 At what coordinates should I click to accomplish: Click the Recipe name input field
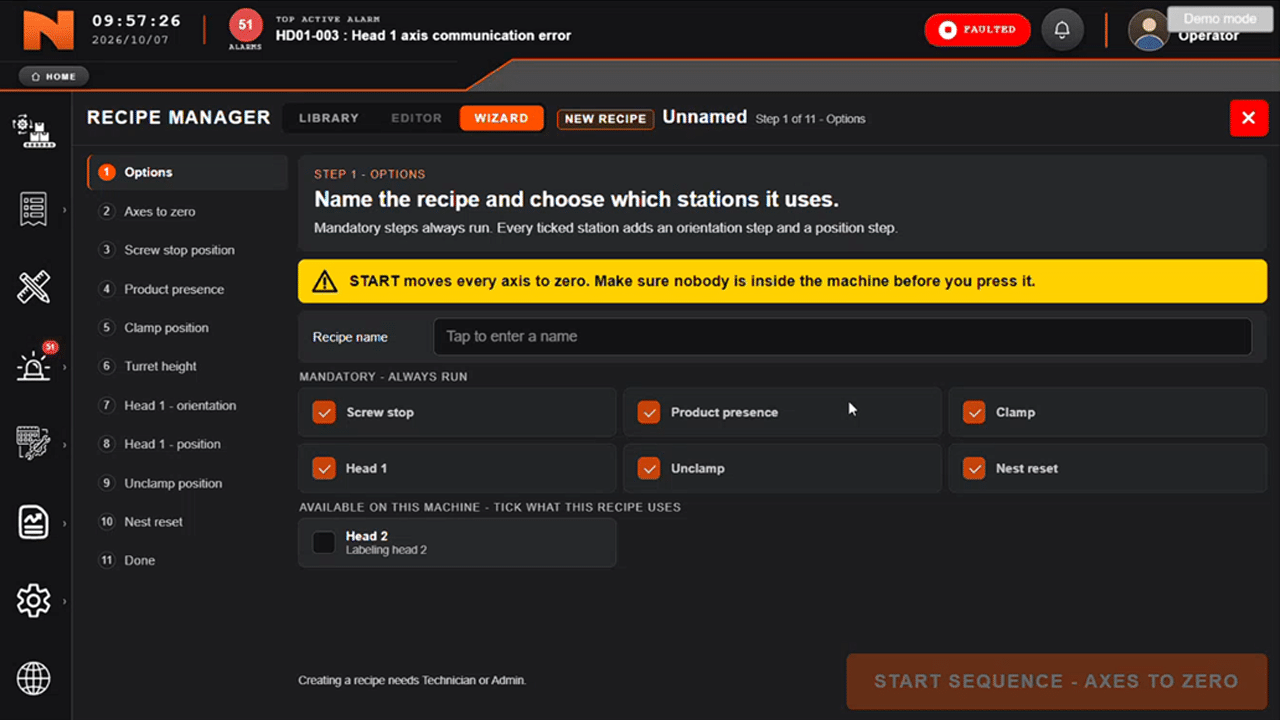(842, 336)
